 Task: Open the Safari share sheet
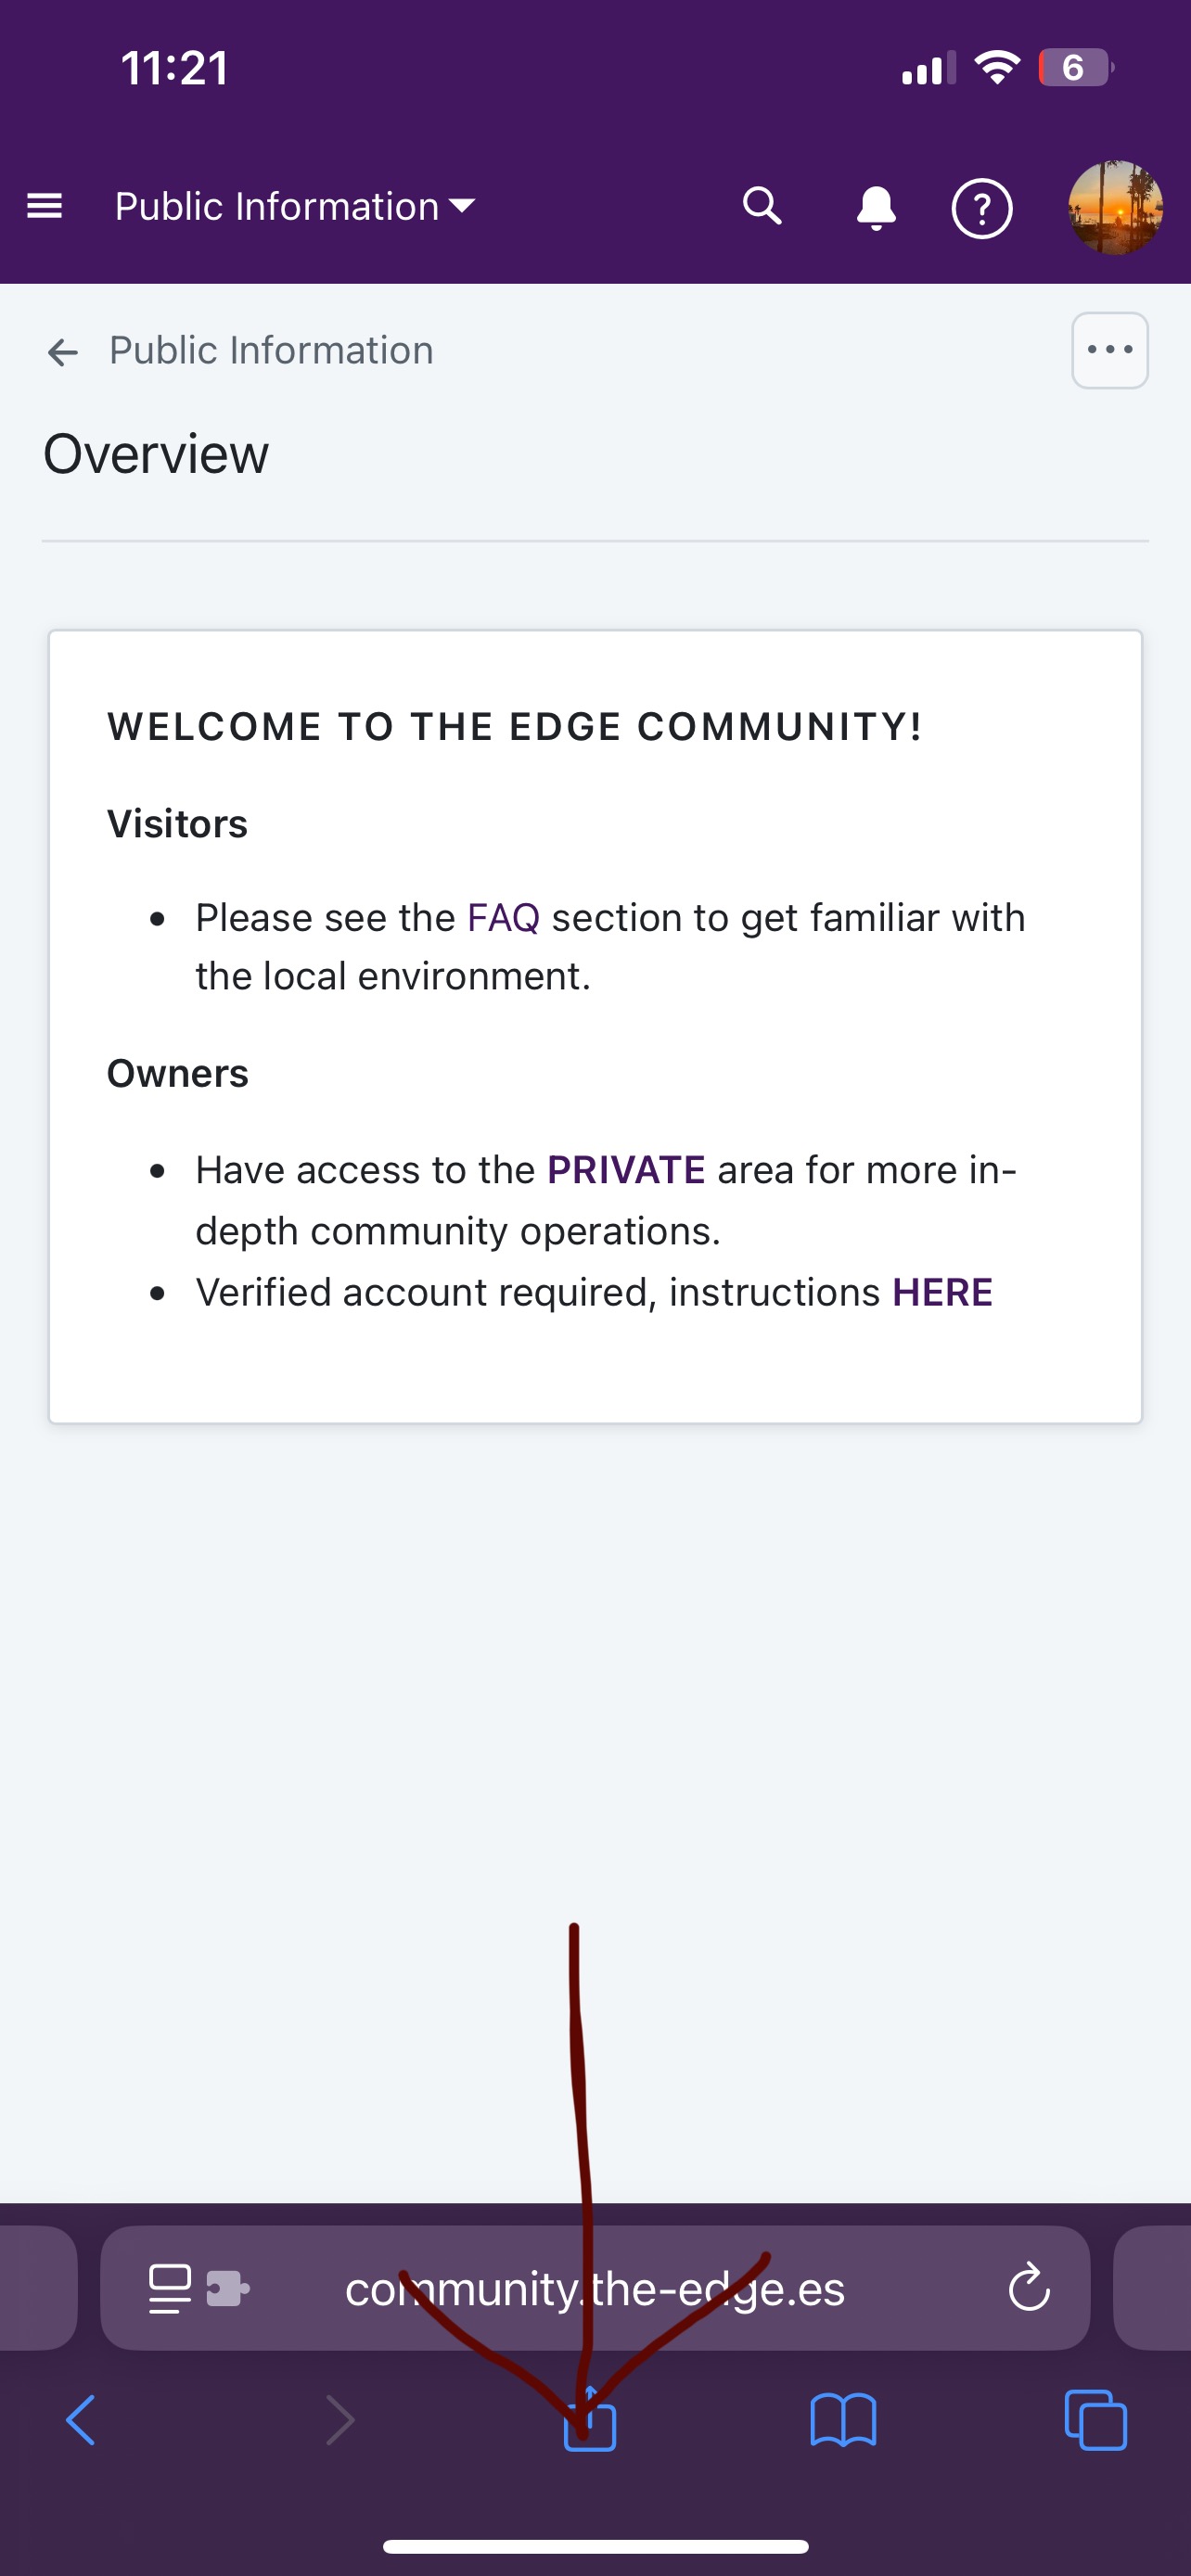pos(590,2420)
